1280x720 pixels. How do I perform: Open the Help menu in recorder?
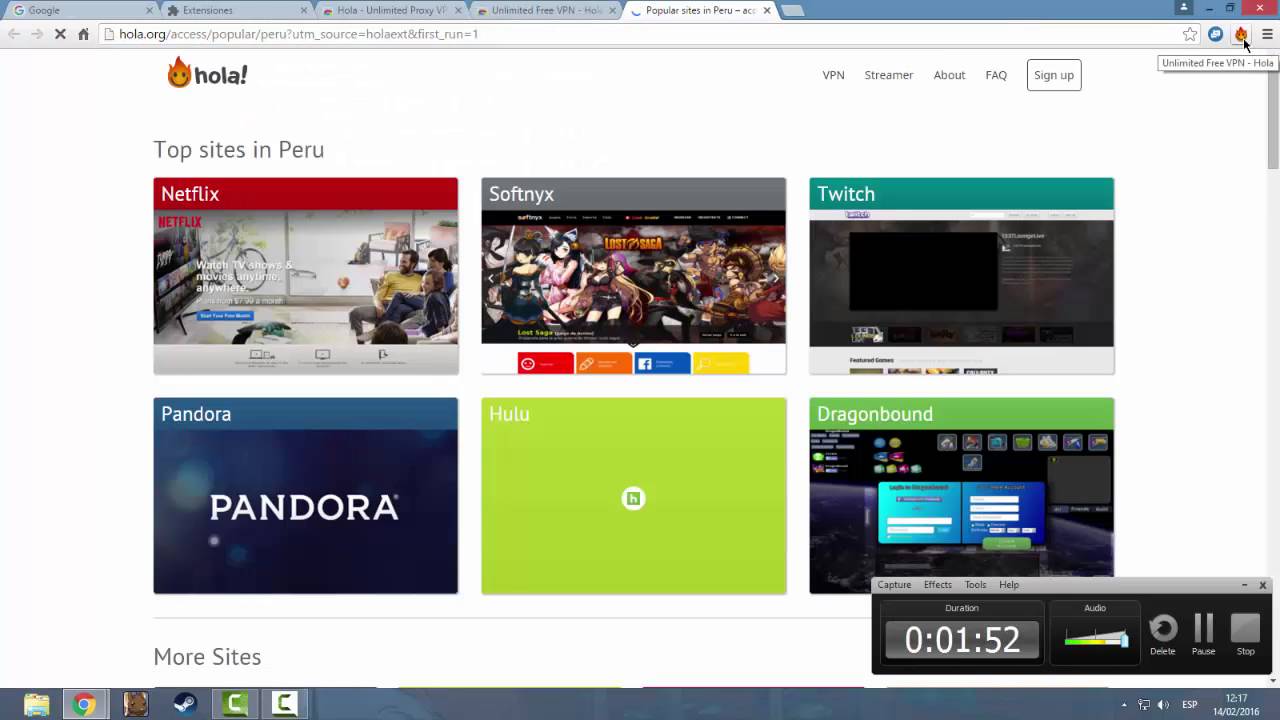(1009, 585)
